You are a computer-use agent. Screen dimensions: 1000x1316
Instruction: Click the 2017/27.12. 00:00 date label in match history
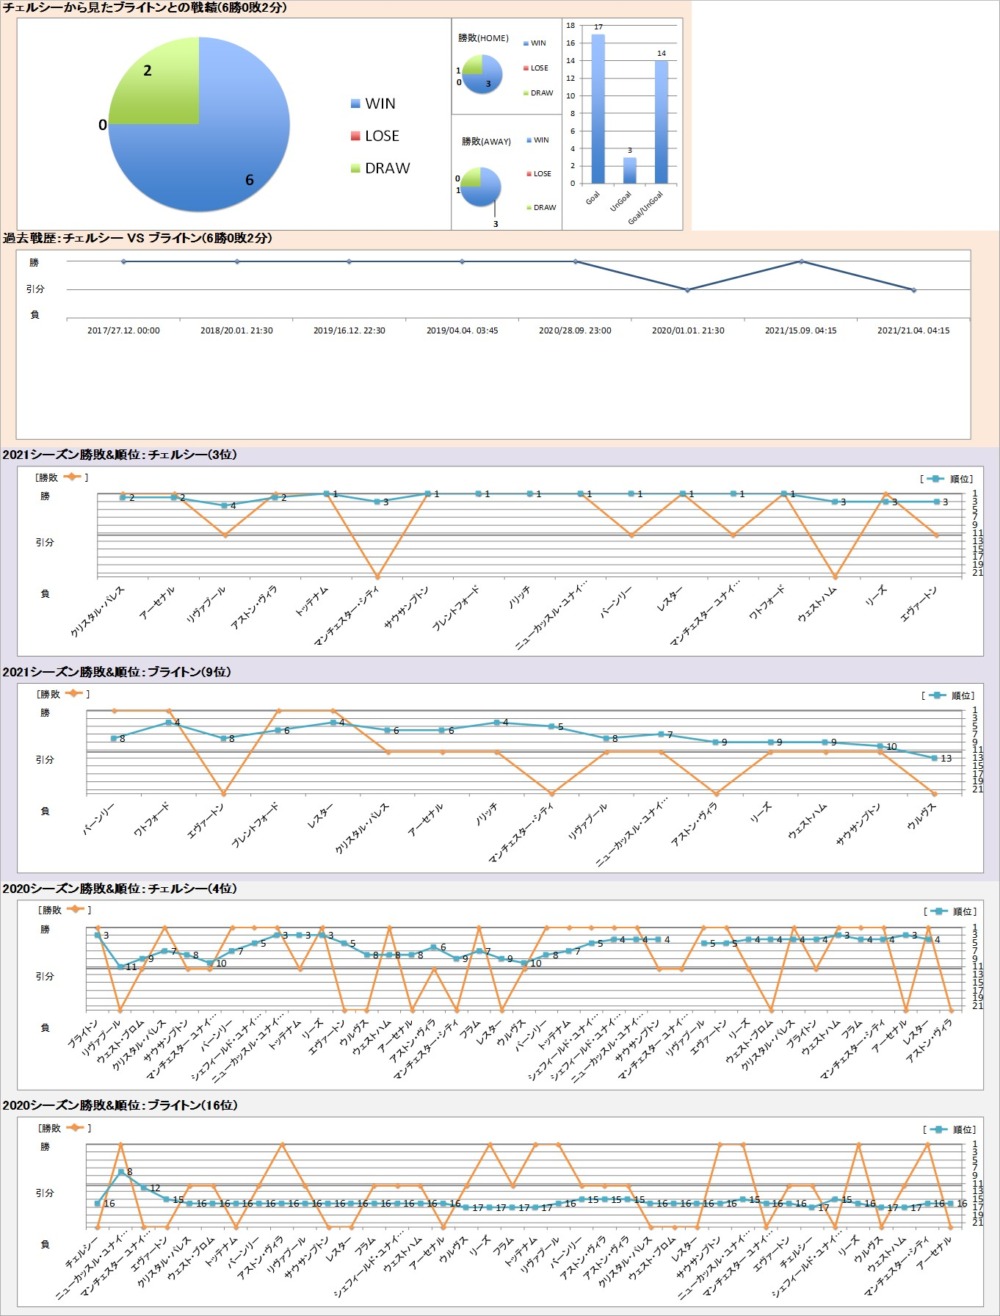coord(123,330)
